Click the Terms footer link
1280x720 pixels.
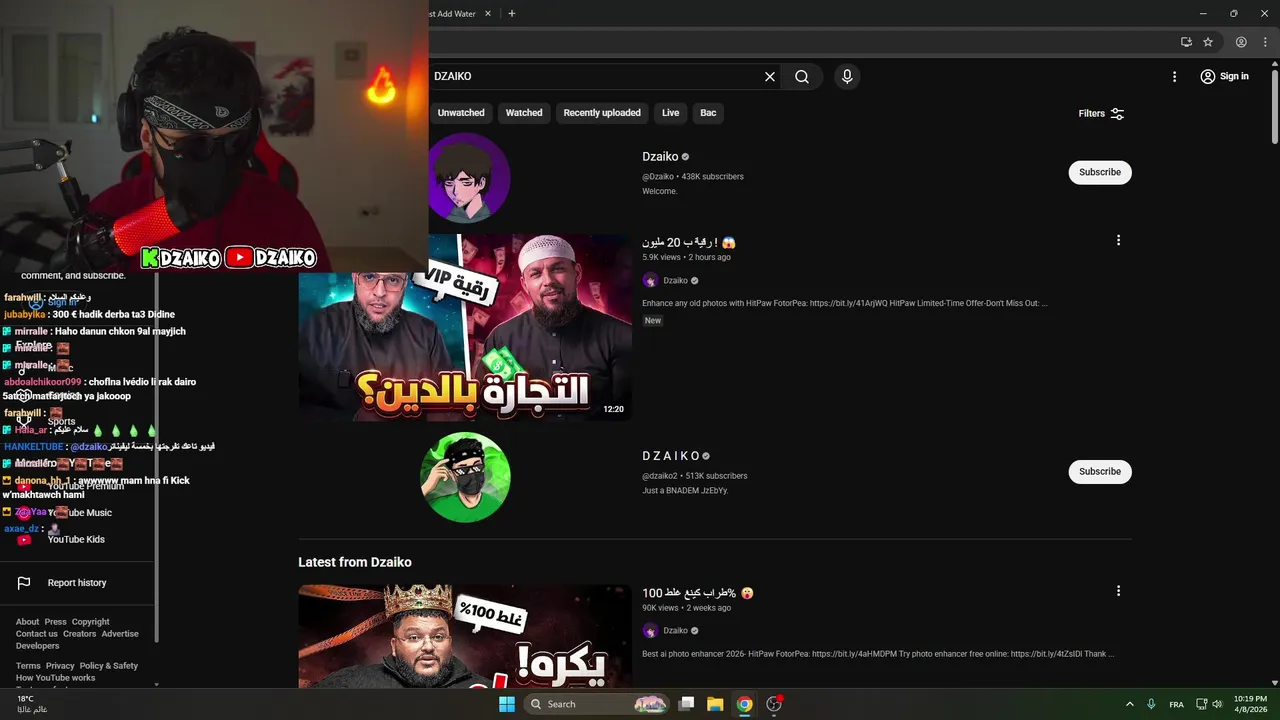click(28, 666)
